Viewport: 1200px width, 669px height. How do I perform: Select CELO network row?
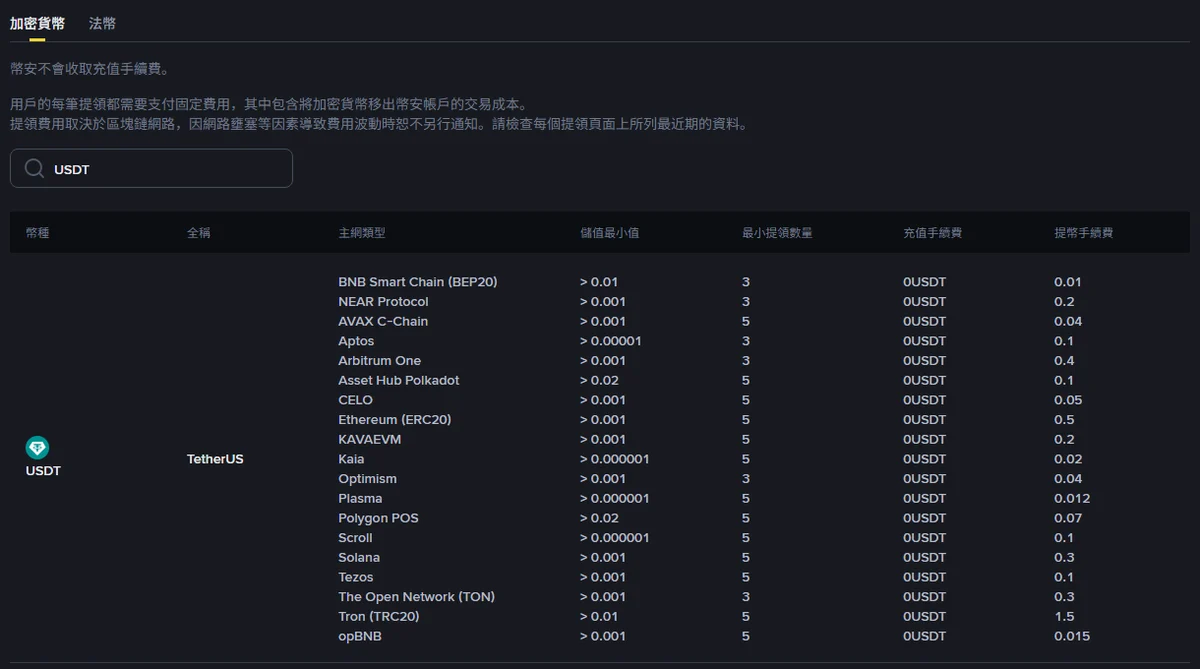(x=355, y=400)
